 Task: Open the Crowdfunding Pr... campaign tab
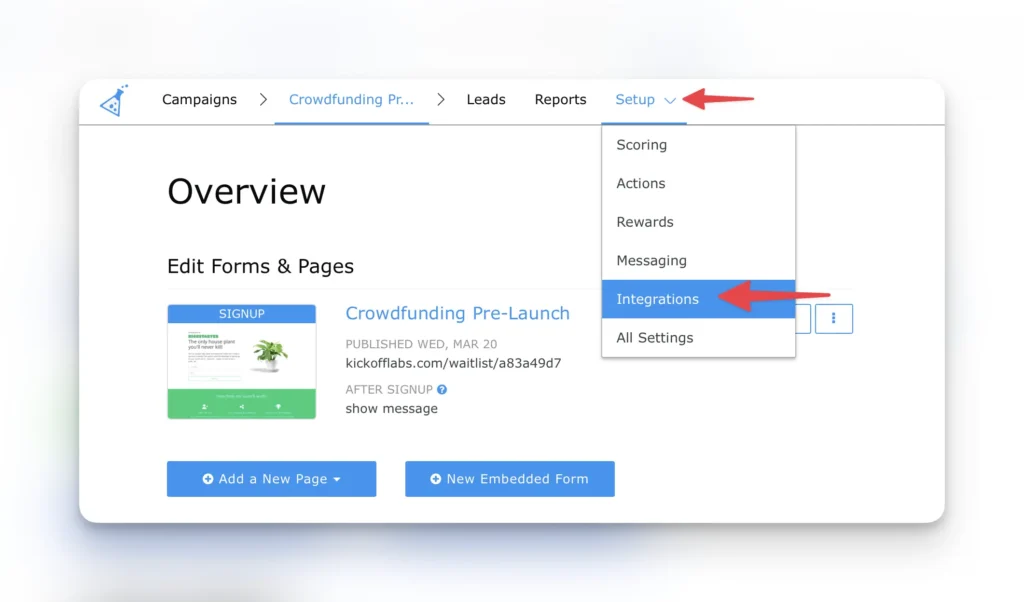[351, 99]
